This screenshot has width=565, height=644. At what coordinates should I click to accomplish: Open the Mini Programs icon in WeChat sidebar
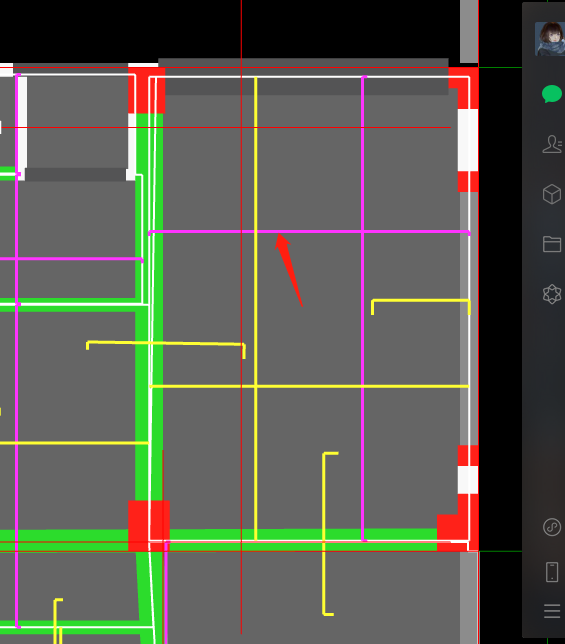[552, 527]
